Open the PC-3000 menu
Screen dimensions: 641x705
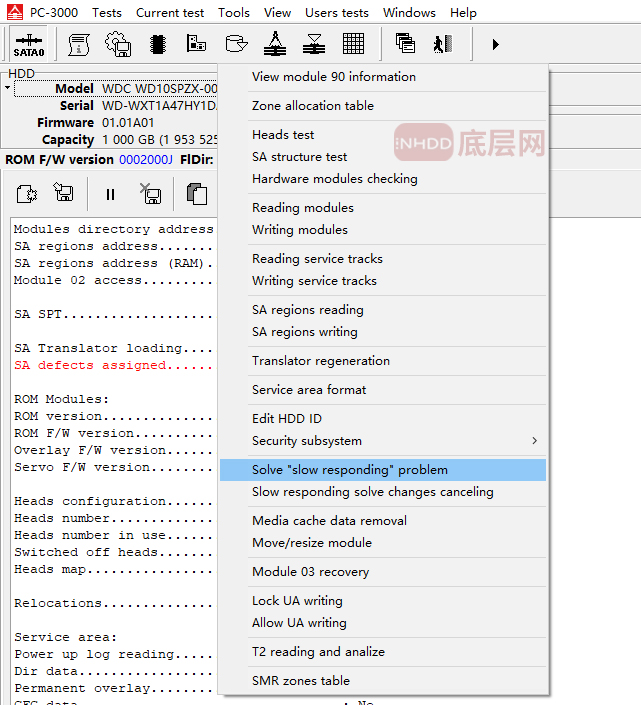click(54, 13)
